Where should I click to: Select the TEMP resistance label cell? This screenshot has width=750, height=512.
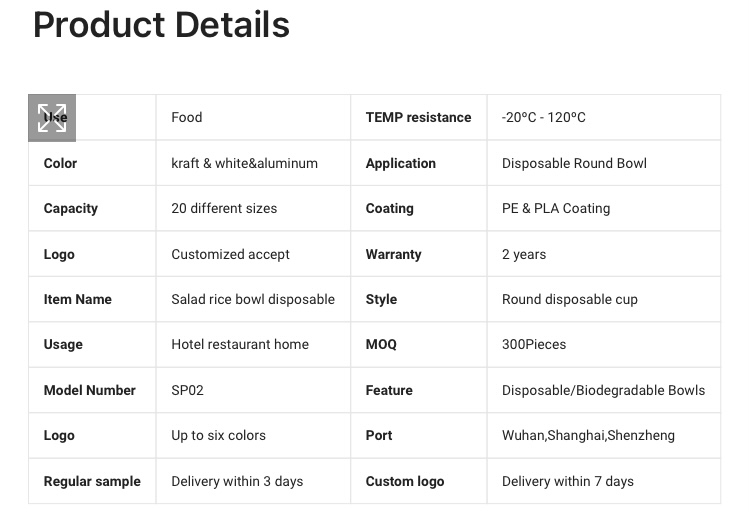click(x=419, y=117)
